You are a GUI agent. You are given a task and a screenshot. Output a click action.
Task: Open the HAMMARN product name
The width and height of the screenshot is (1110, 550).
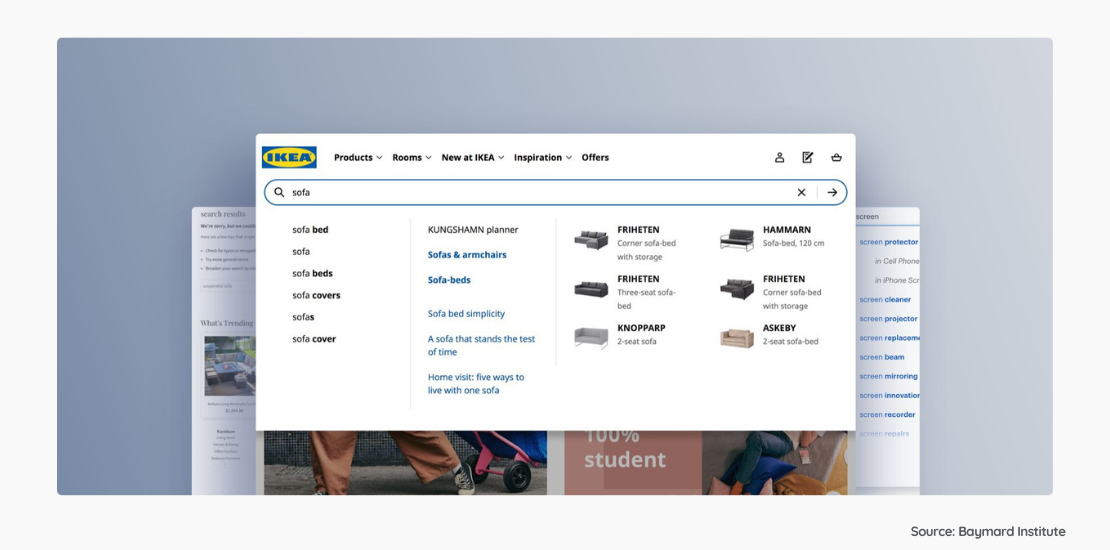point(787,229)
